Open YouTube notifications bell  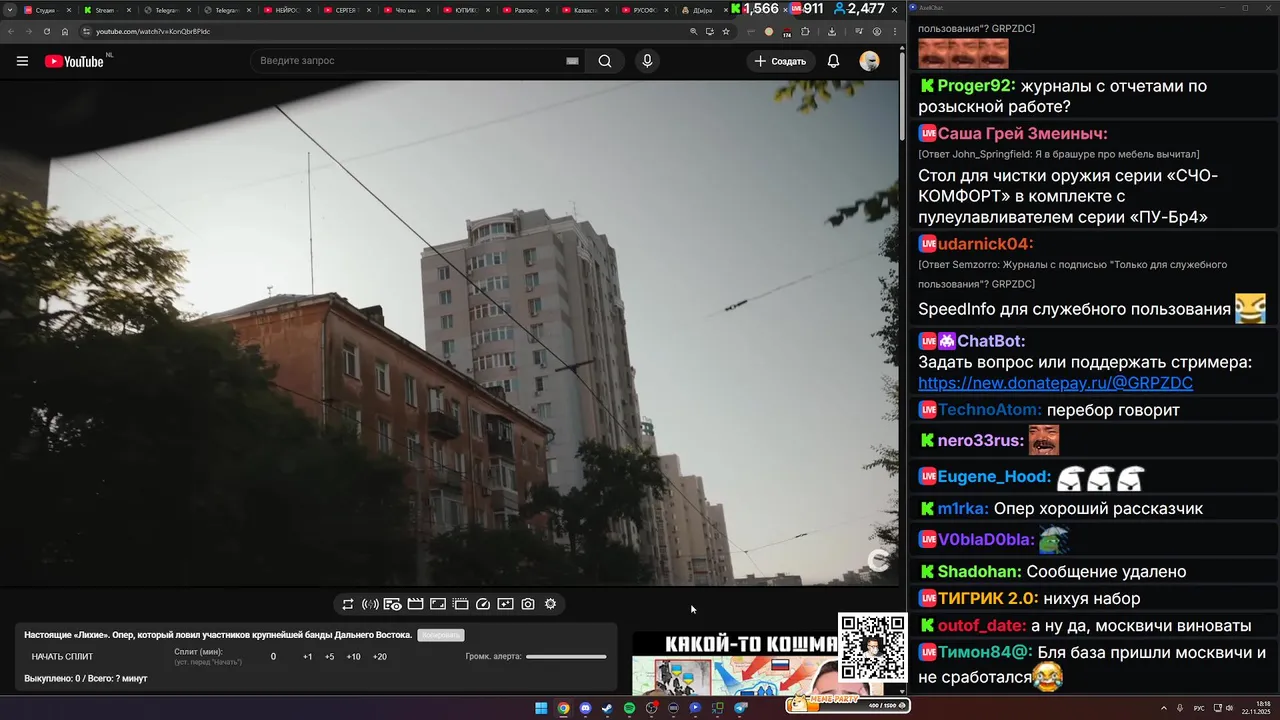click(833, 61)
